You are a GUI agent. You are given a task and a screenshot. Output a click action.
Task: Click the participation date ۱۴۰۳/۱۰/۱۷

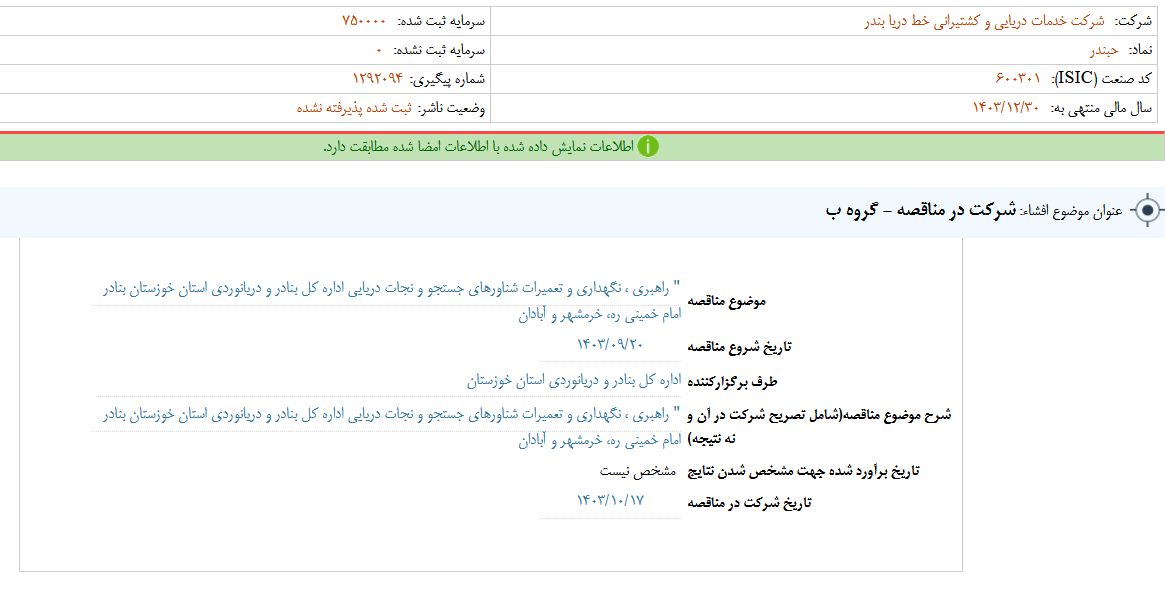609,502
